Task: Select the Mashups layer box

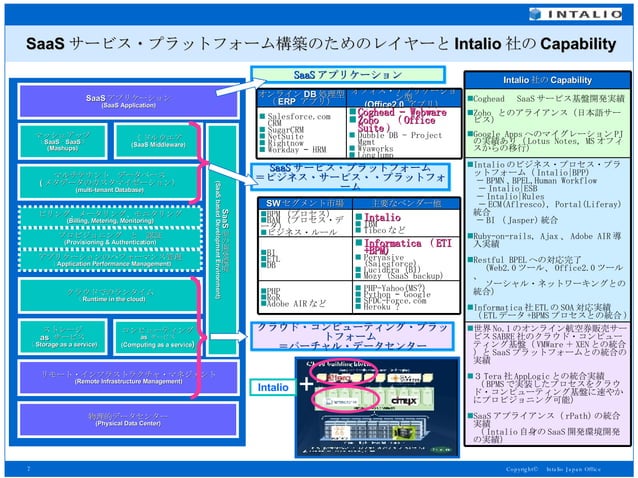Action: point(62,141)
